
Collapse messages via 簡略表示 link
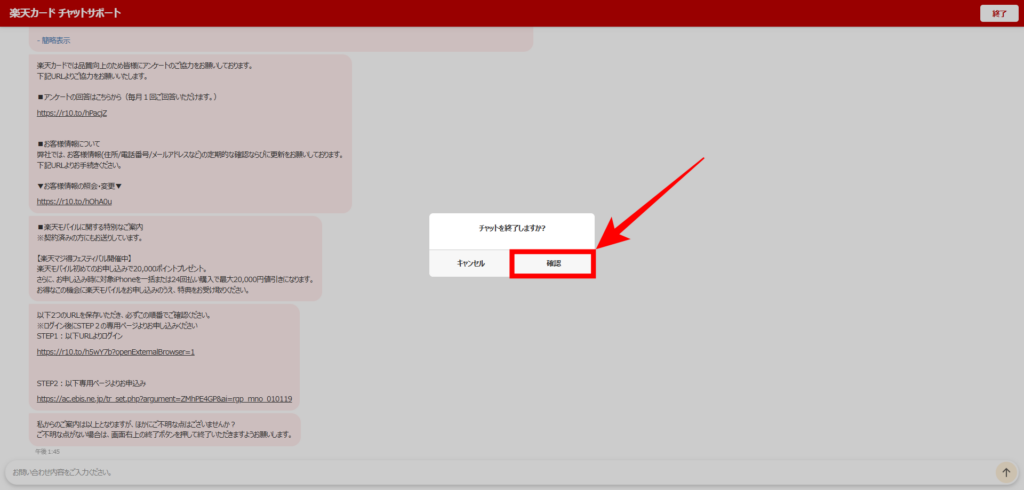54,40
